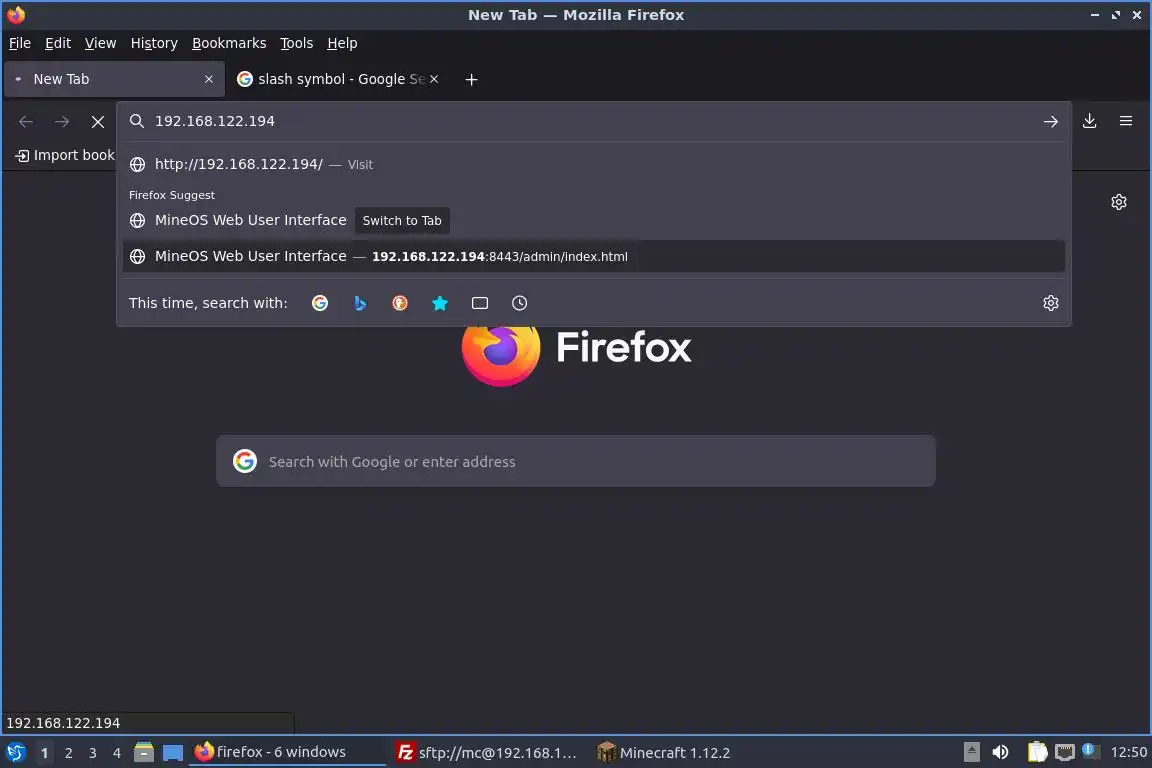1152x768 pixels.
Task: Click the removable media eject tray icon
Action: [971, 752]
